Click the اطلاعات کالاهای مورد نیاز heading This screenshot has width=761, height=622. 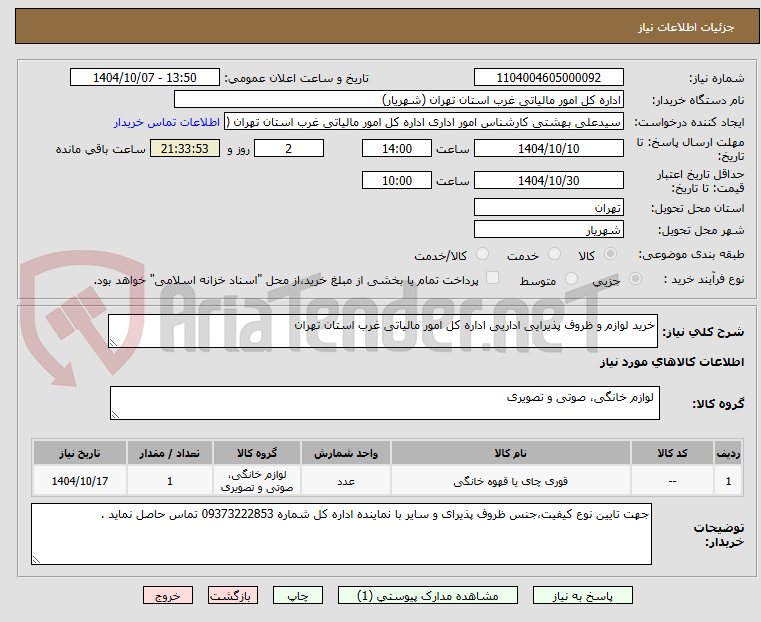[x=672, y=362]
